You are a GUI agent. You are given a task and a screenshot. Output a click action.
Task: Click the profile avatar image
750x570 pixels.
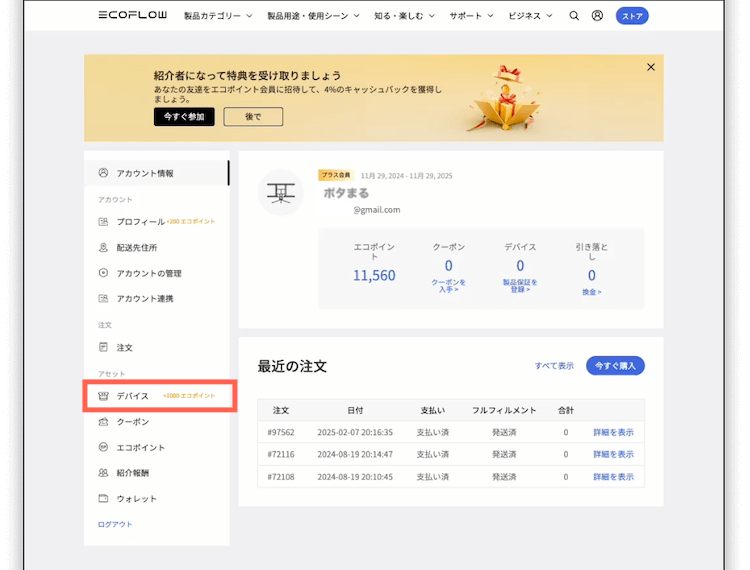pos(281,193)
